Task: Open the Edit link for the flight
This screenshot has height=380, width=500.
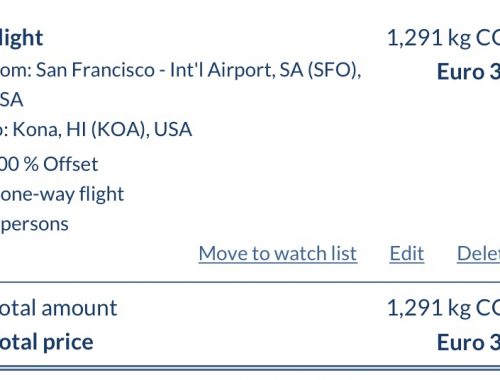Action: (x=407, y=254)
